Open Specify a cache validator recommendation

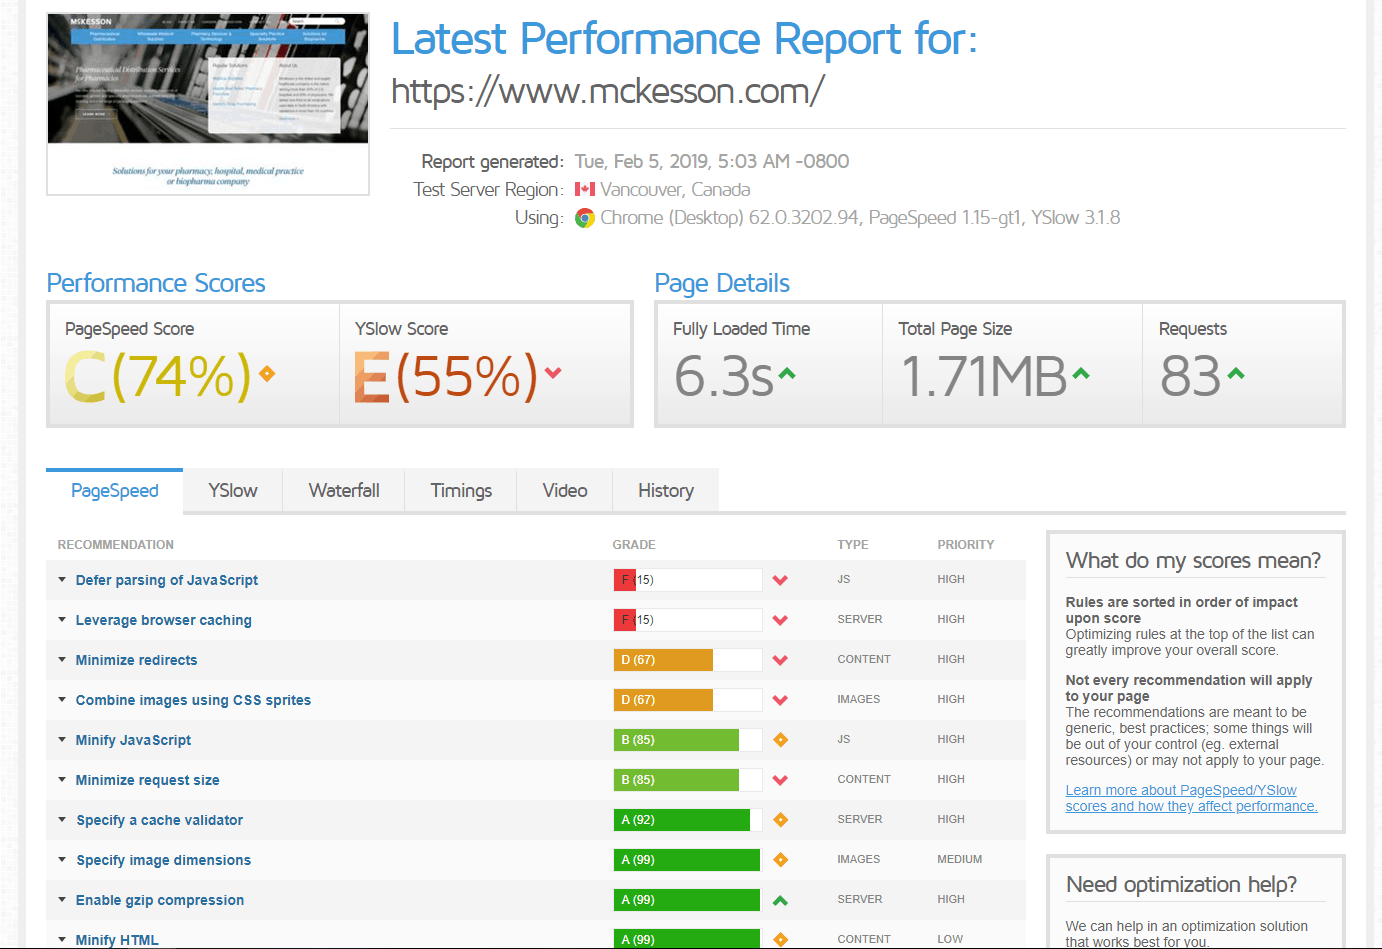pyautogui.click(x=160, y=820)
